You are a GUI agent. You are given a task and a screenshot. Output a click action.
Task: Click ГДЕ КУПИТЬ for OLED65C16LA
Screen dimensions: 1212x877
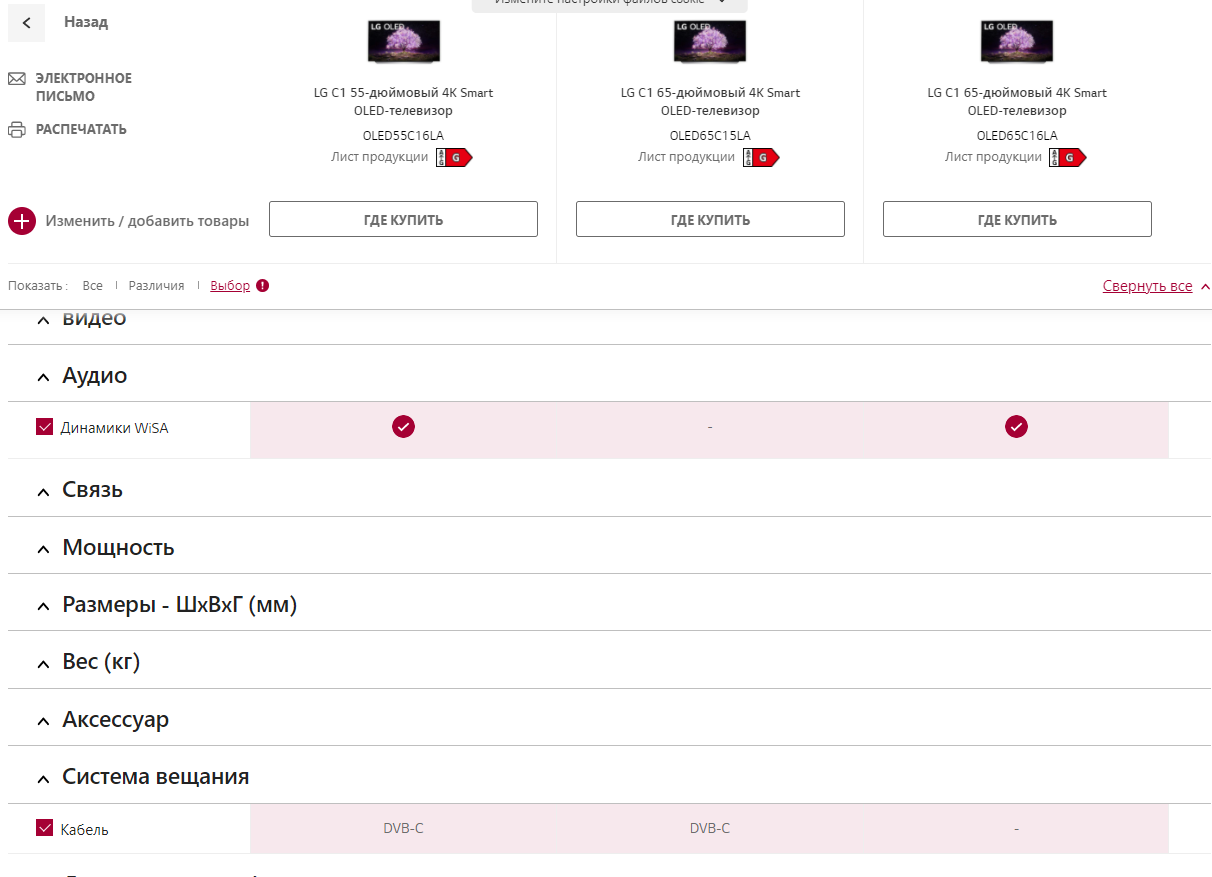[x=1017, y=220]
